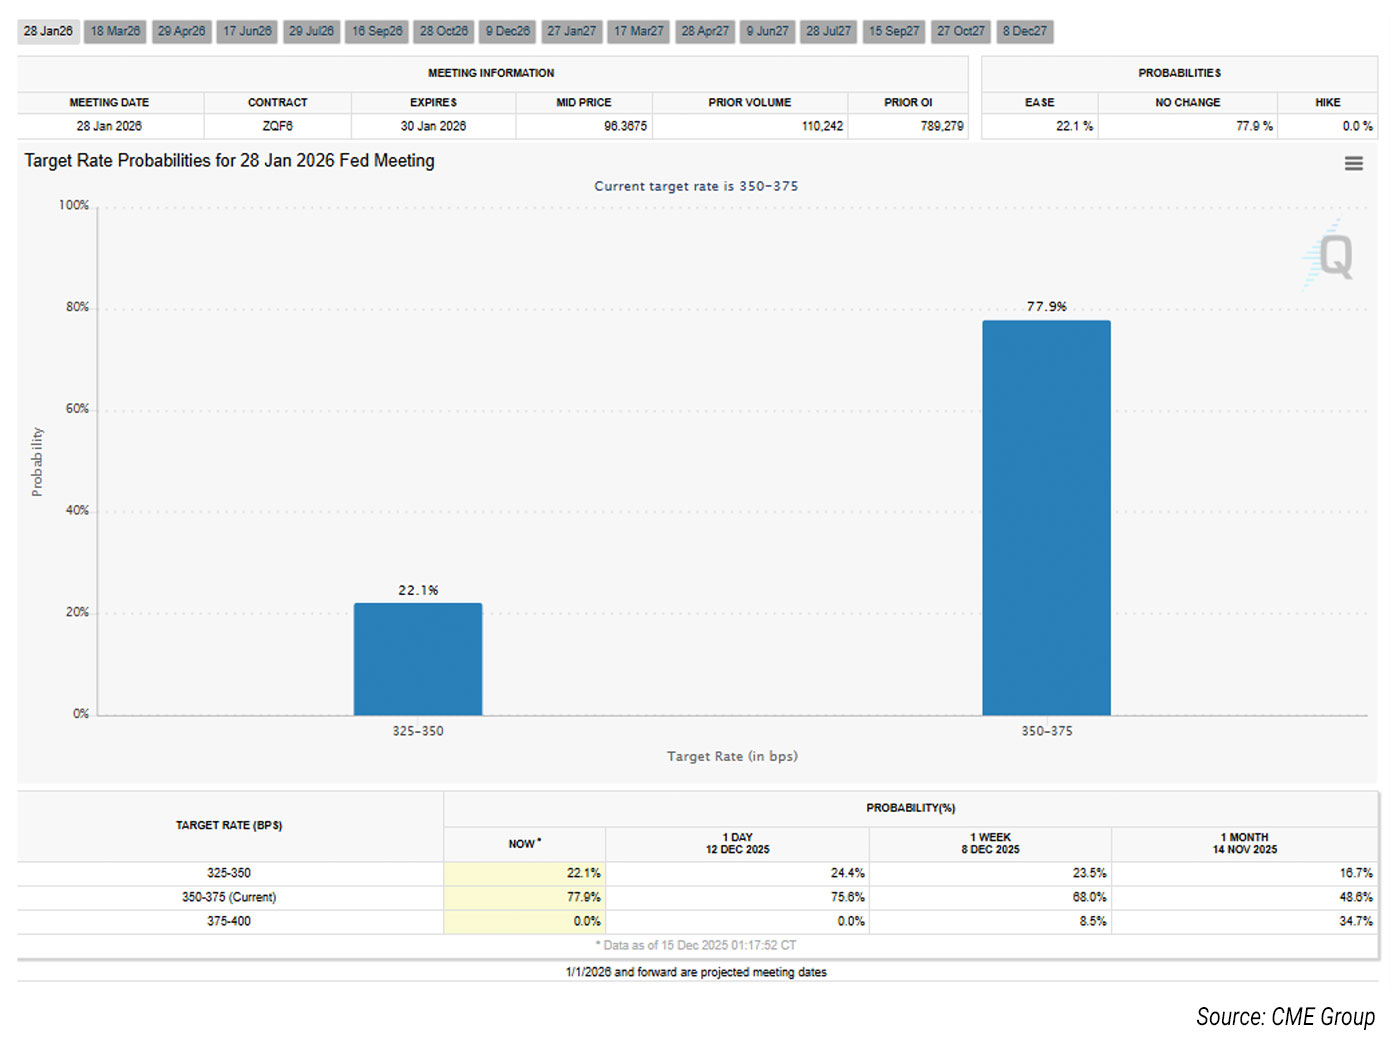Click the 325-350 probability bar
The height and width of the screenshot is (1053, 1400).
pos(418,659)
